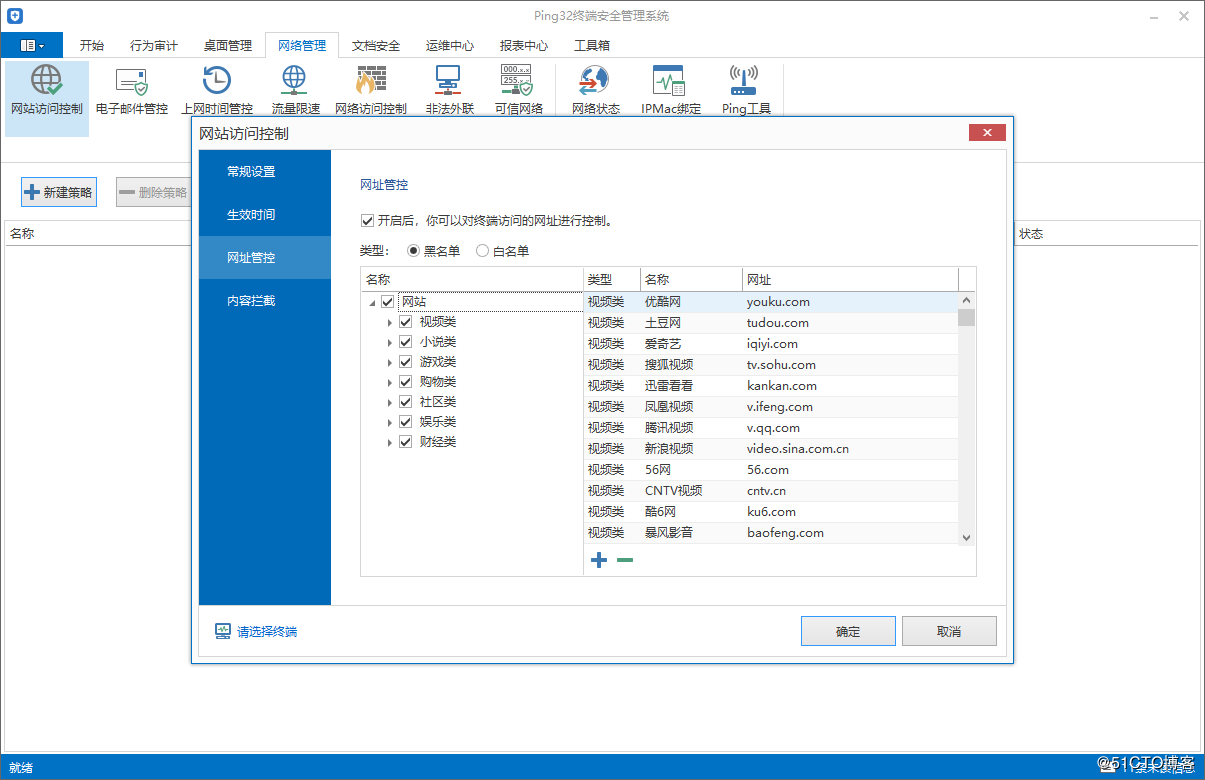Switch to the 桌面管理 ribbon tab
Viewport: 1205px width, 780px height.
(x=228, y=45)
